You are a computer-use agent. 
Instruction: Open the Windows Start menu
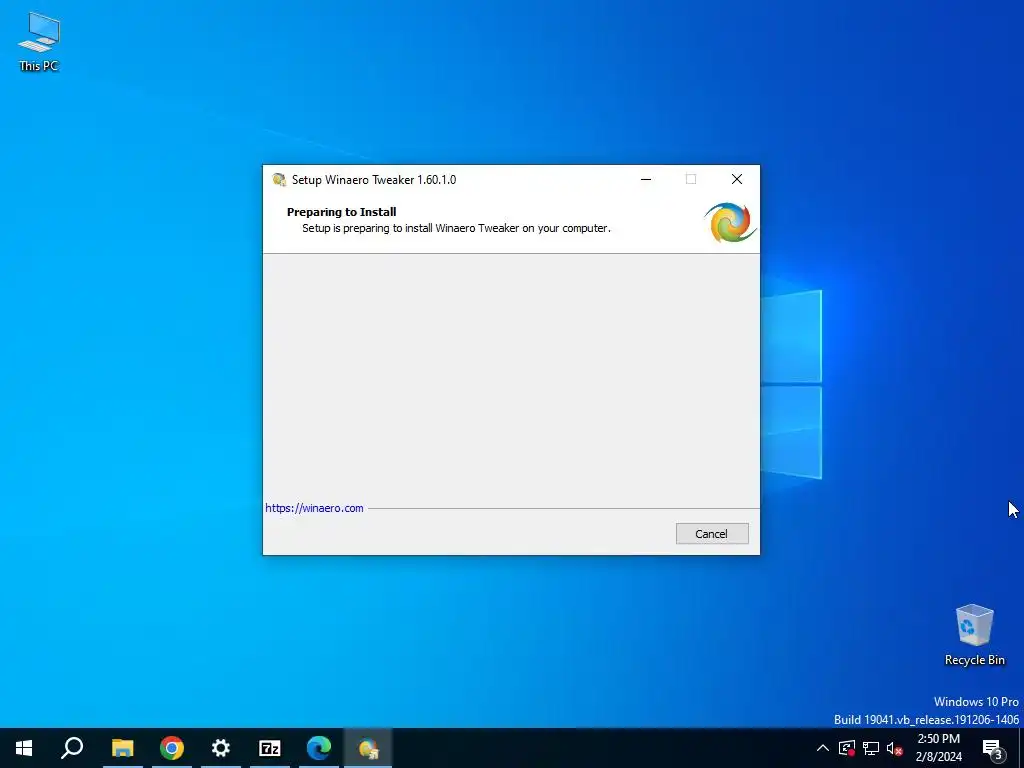pos(24,748)
